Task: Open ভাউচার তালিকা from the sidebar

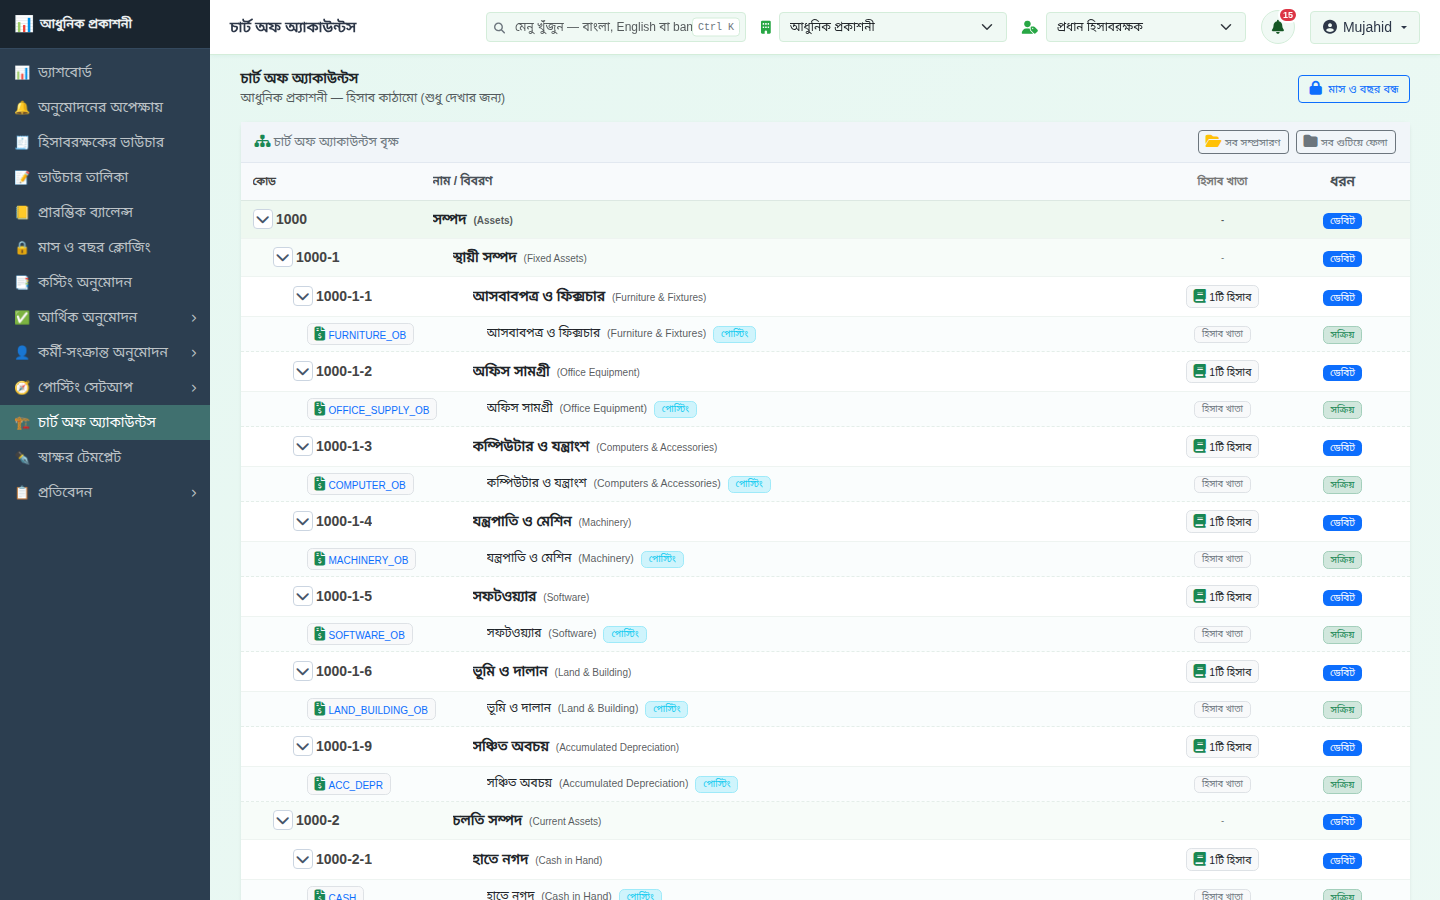Action: 105,177
